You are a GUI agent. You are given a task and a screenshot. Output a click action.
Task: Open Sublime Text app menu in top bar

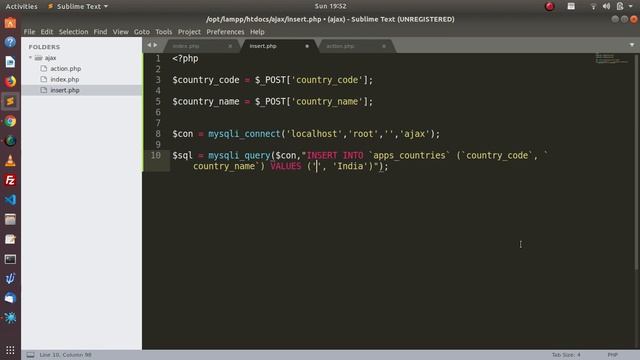pos(78,6)
